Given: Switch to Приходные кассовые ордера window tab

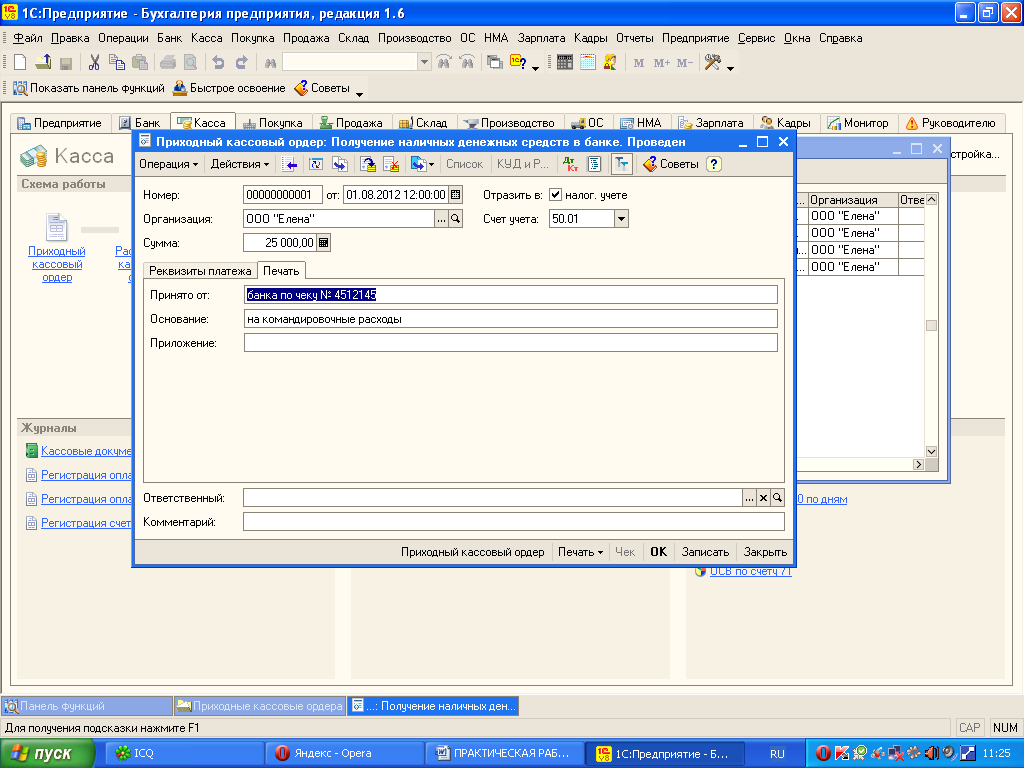Looking at the screenshot, I should coord(260,706).
